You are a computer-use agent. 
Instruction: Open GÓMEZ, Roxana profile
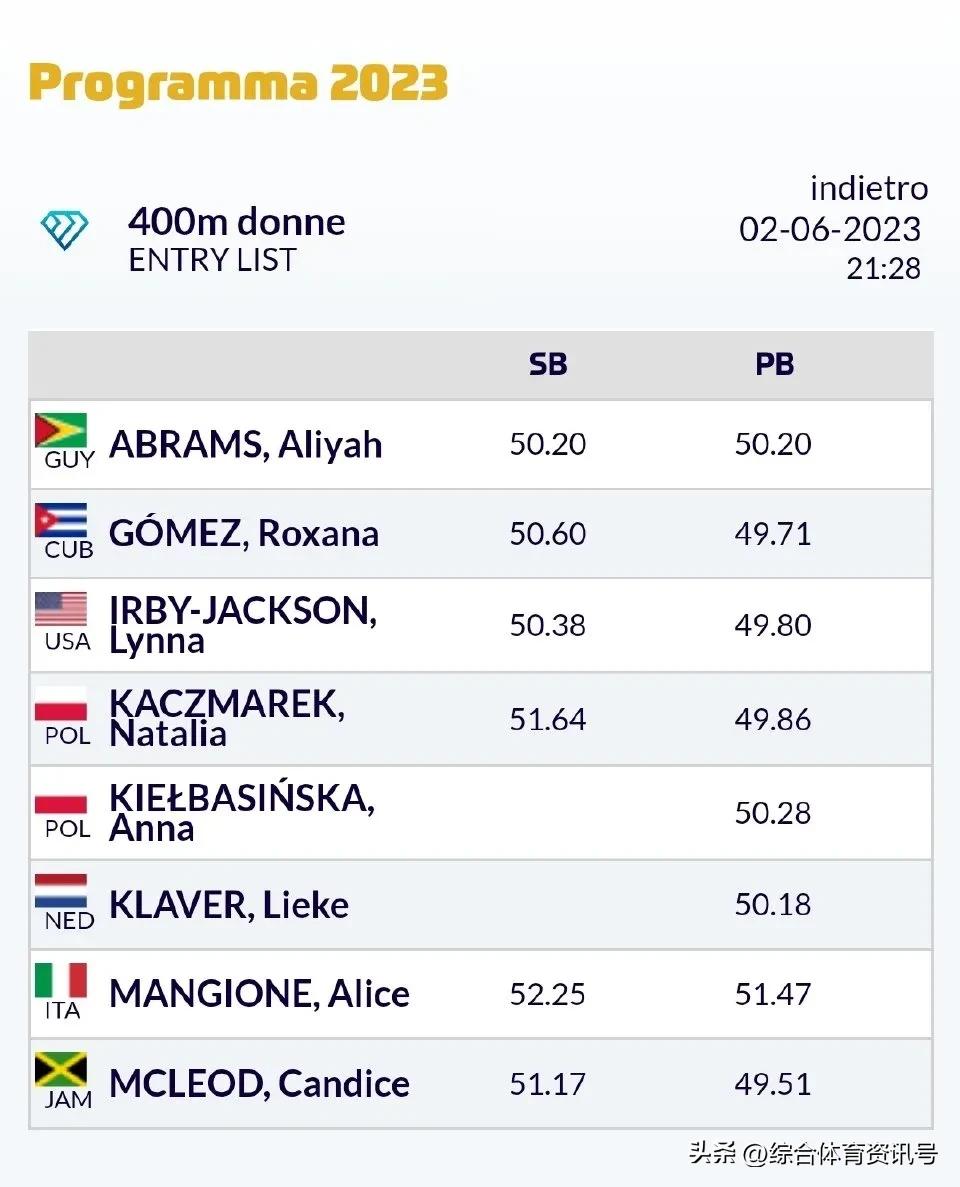(243, 533)
